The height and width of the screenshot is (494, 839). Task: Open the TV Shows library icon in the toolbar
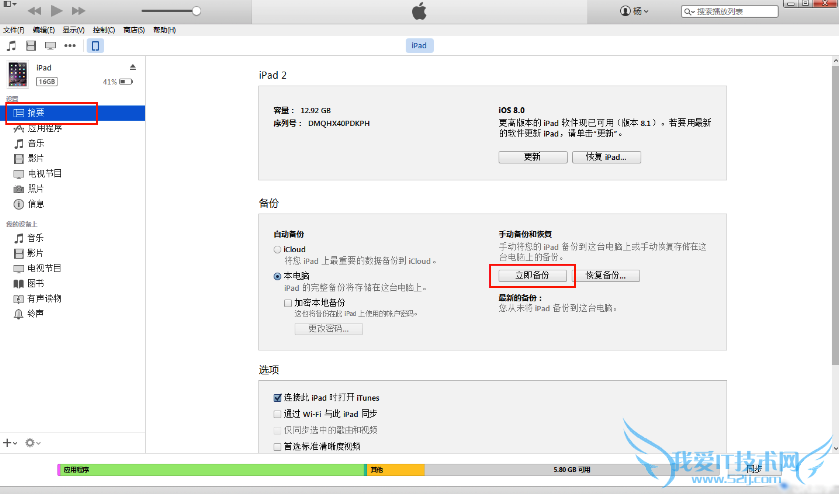coord(50,46)
